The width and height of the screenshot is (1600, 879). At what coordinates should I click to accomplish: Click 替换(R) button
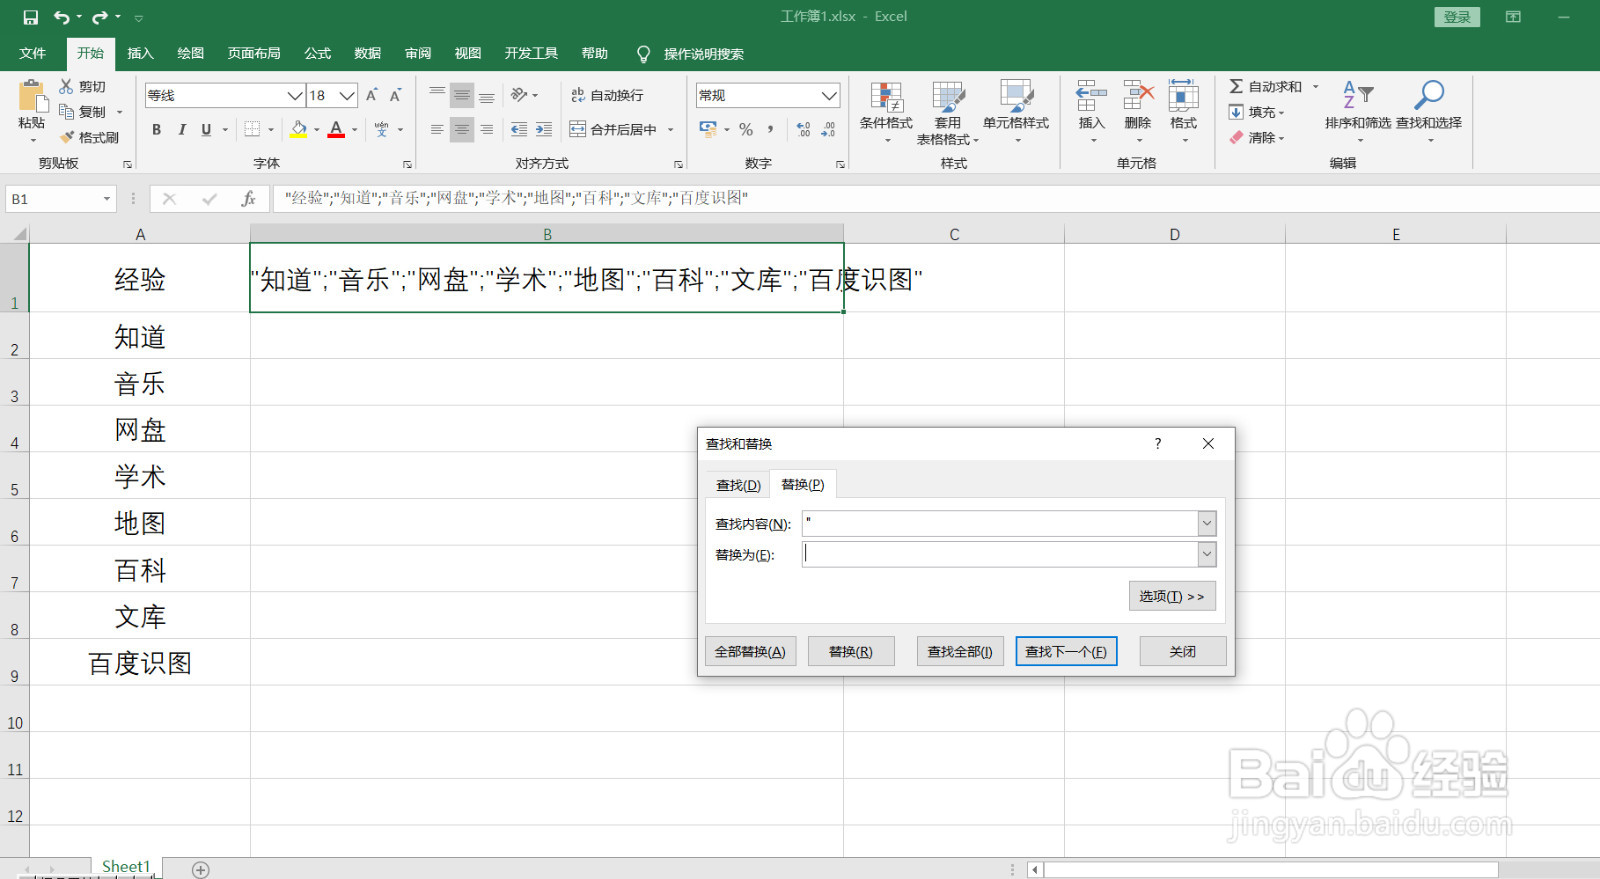click(x=851, y=651)
